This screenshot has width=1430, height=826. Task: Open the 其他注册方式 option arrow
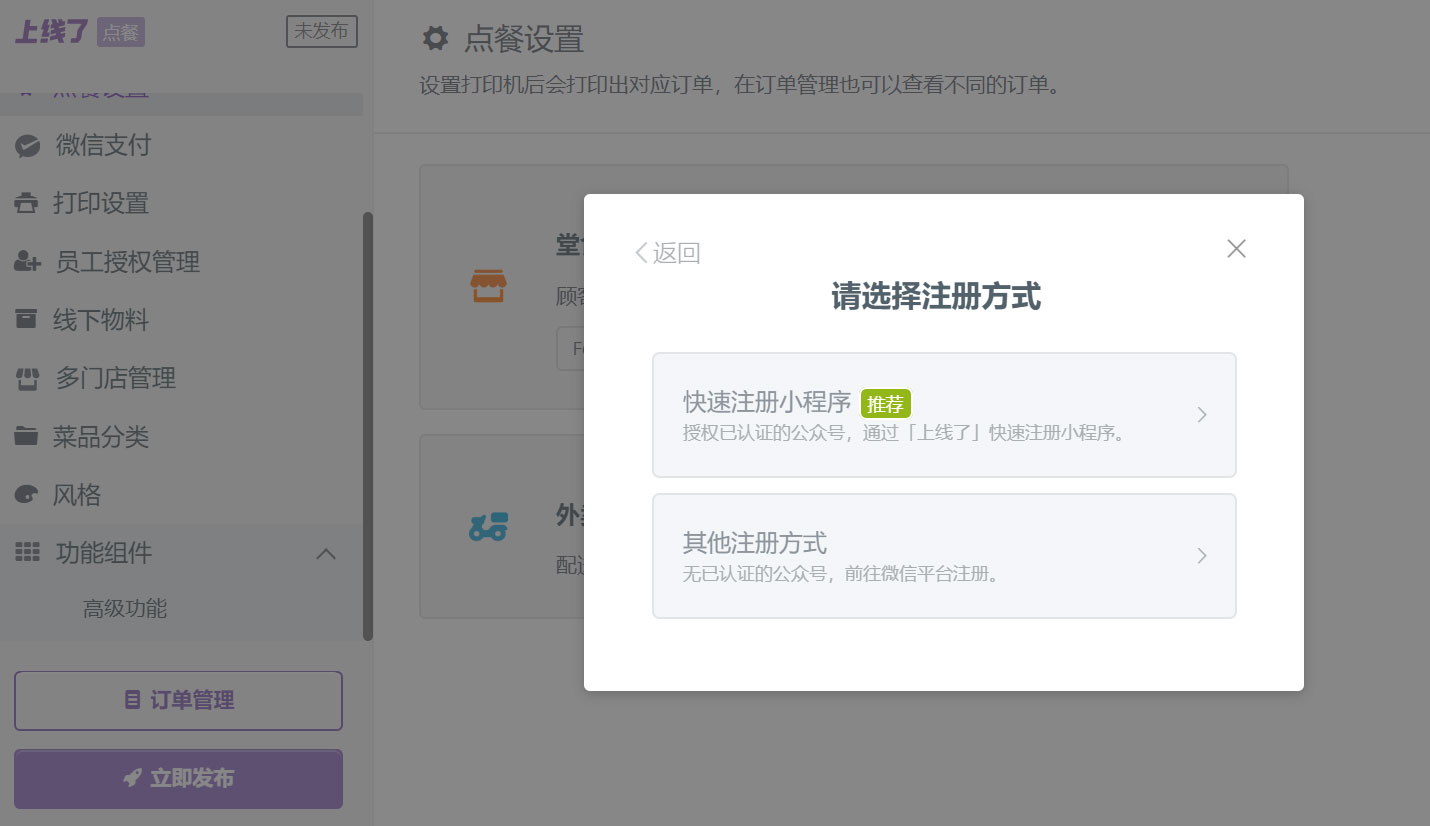[1202, 556]
